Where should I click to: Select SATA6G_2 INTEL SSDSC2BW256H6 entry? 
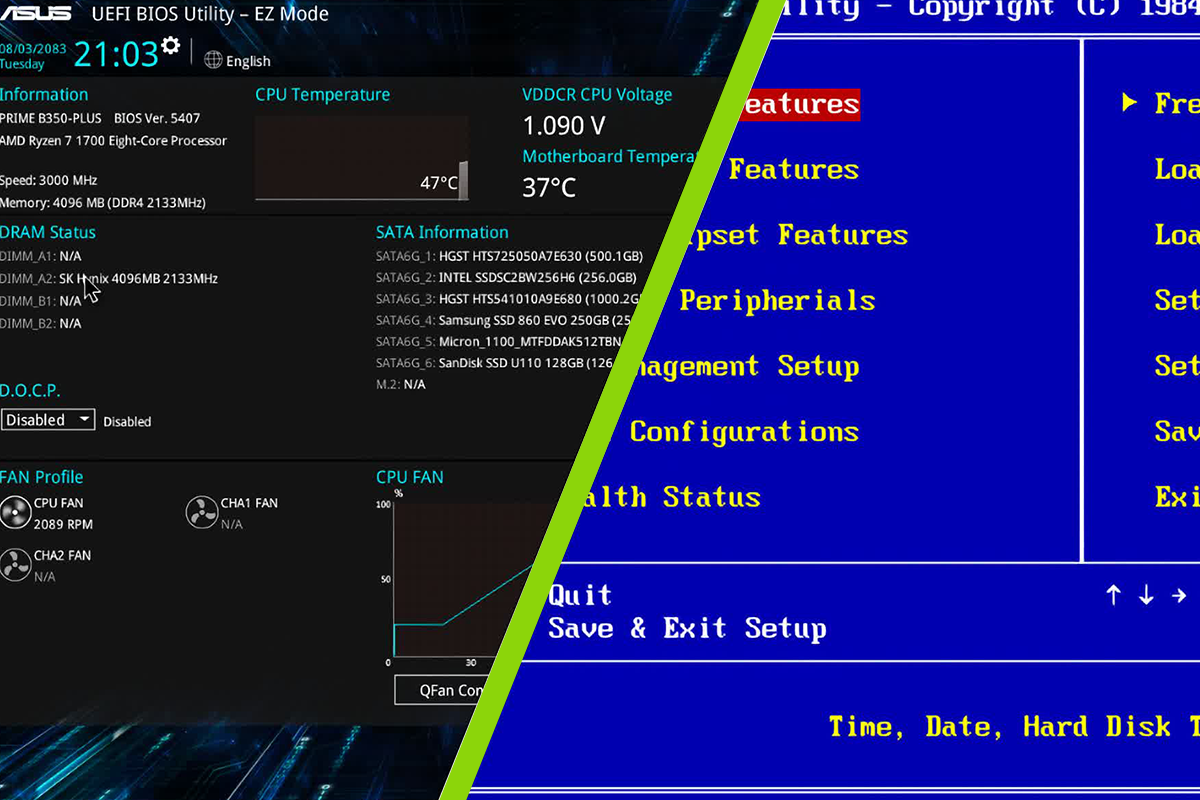click(506, 278)
